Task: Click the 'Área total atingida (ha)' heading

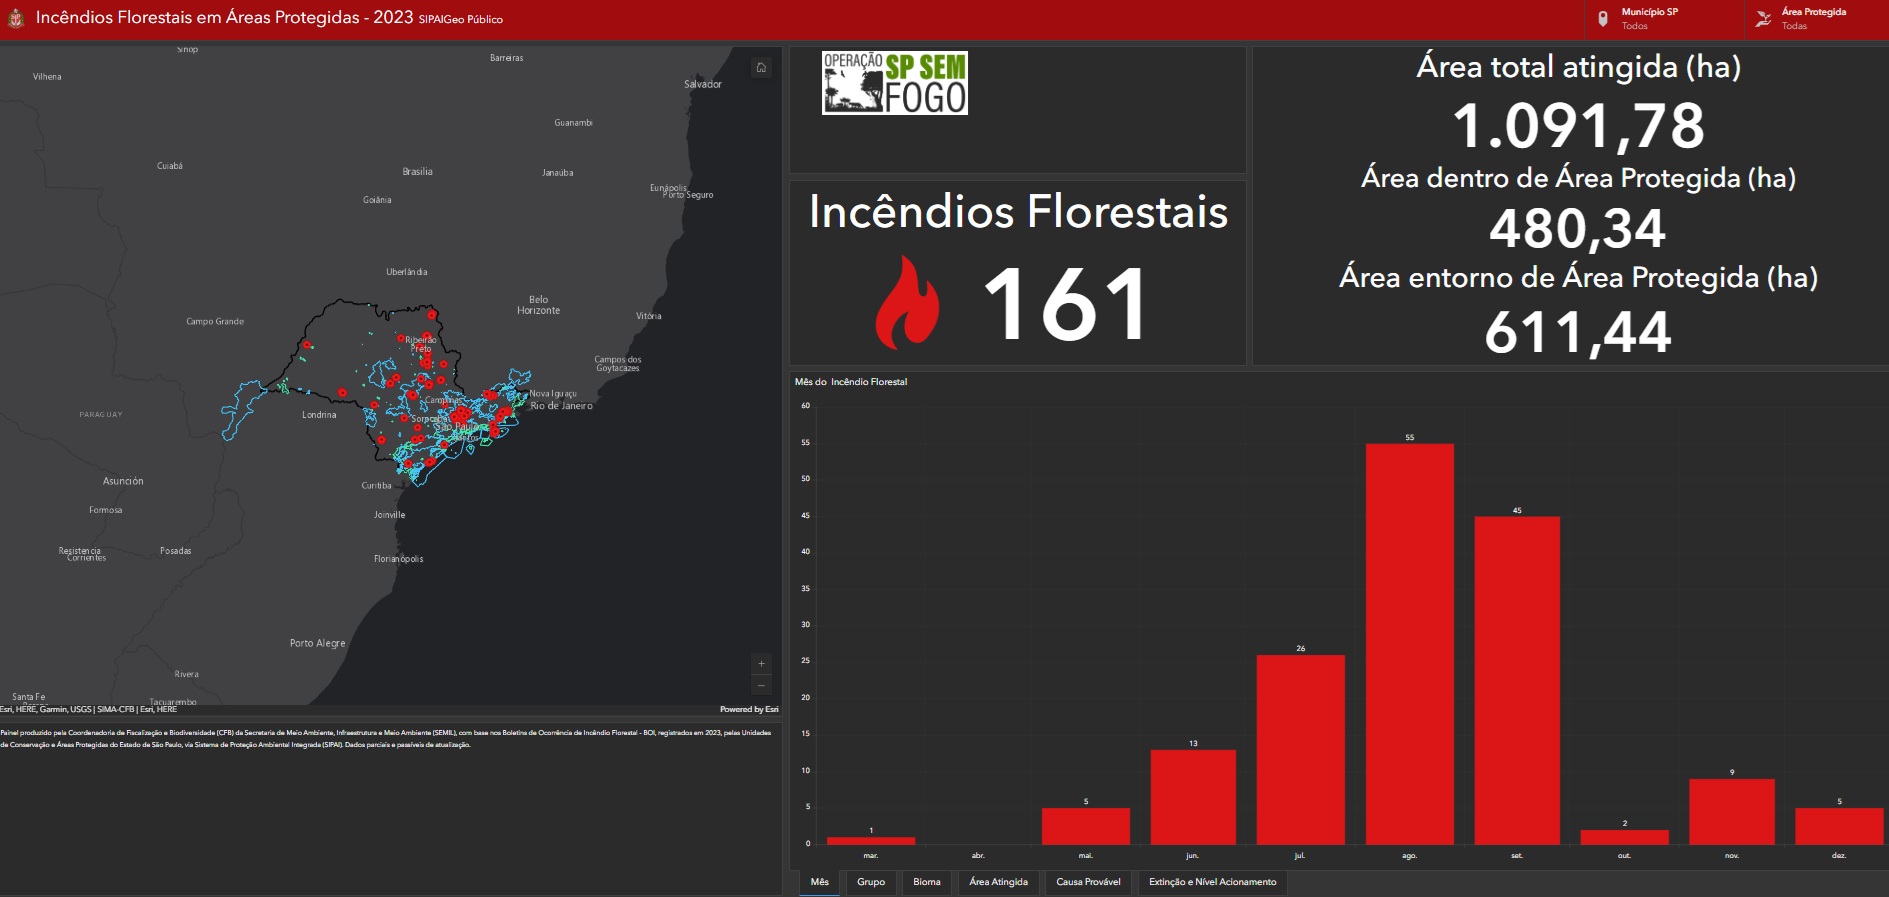Action: click(1578, 67)
